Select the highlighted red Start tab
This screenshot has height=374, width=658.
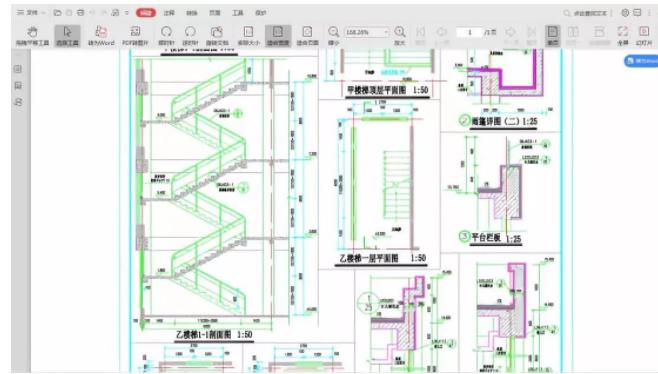click(x=146, y=13)
